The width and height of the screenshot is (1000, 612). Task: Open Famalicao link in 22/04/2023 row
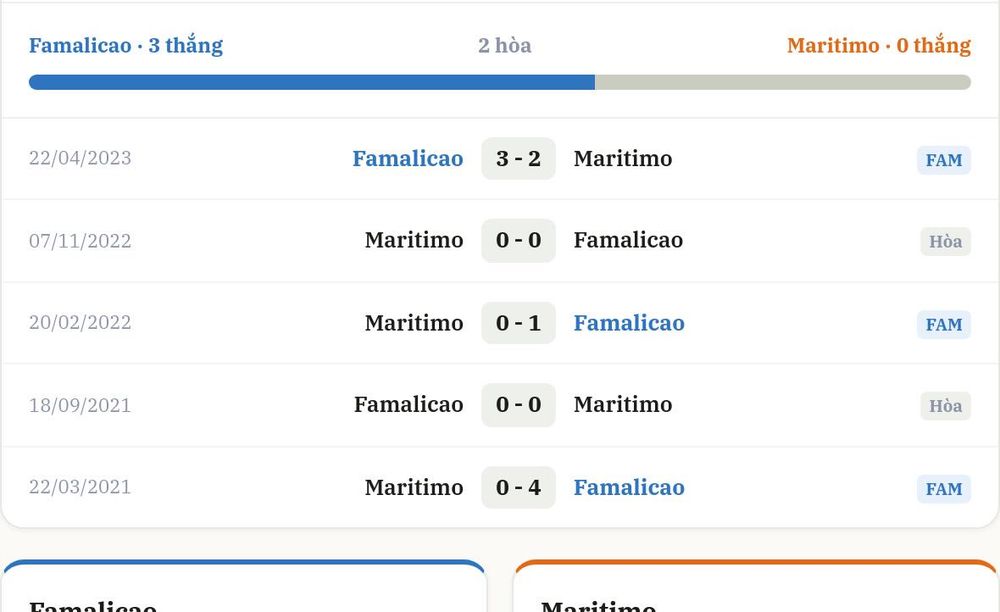pyautogui.click(x=408, y=159)
